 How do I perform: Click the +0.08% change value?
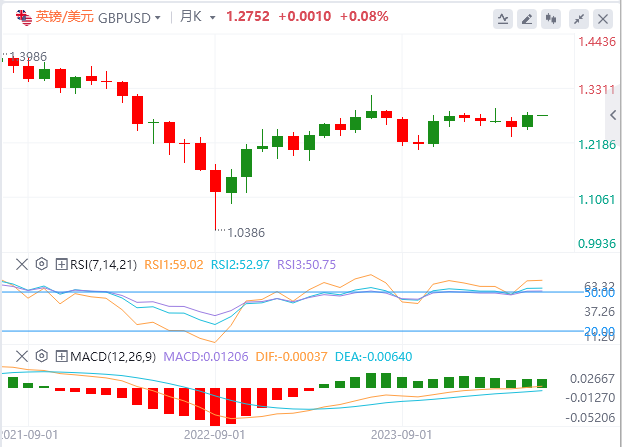tap(364, 17)
